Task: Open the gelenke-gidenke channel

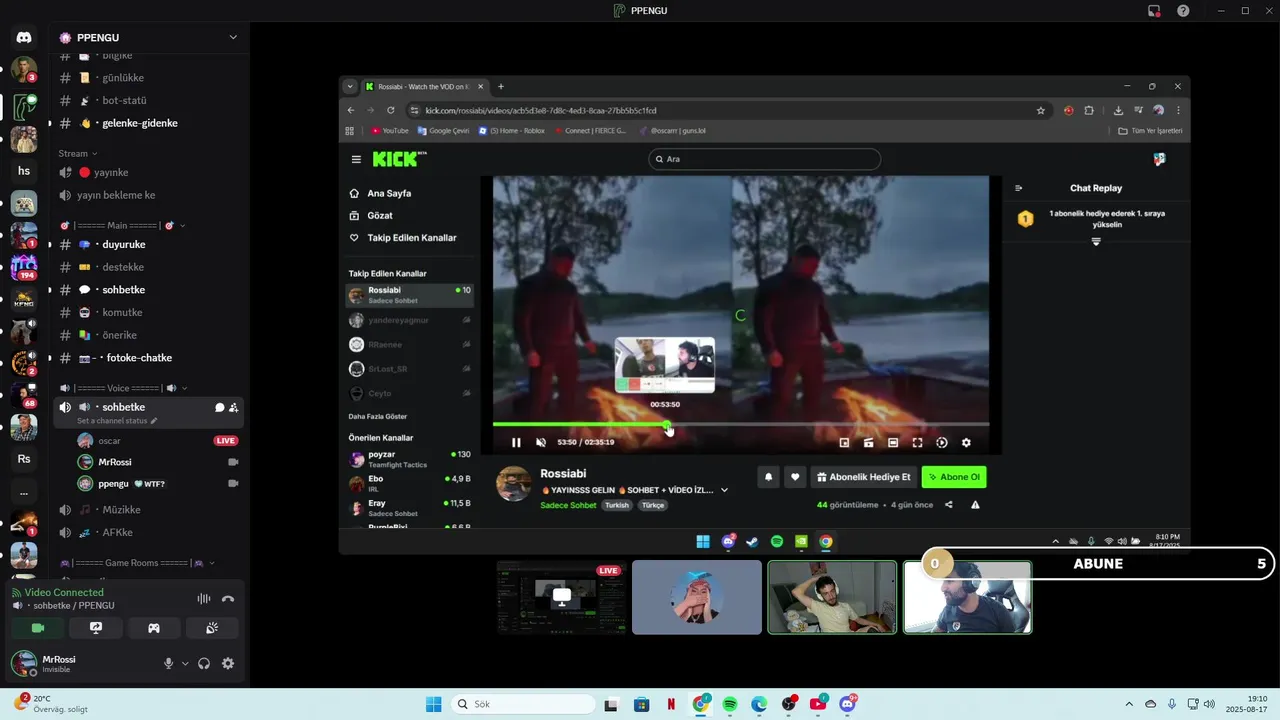Action: (x=148, y=123)
